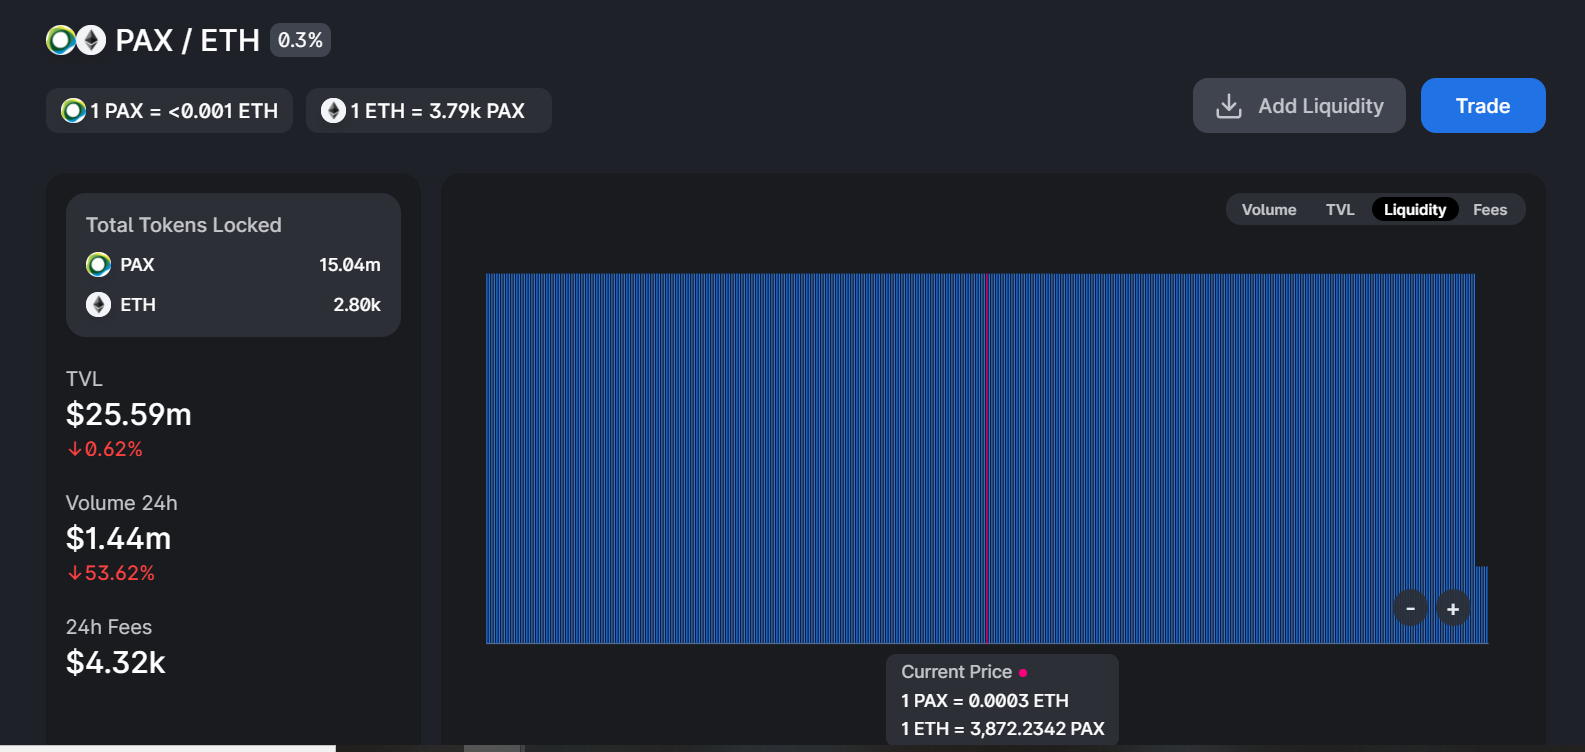Switch chart to Fees tab
This screenshot has width=1585, height=752.
(1490, 210)
